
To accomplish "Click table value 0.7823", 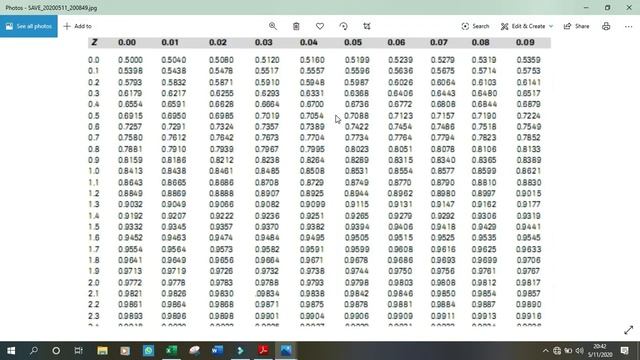I will tap(484, 138).
